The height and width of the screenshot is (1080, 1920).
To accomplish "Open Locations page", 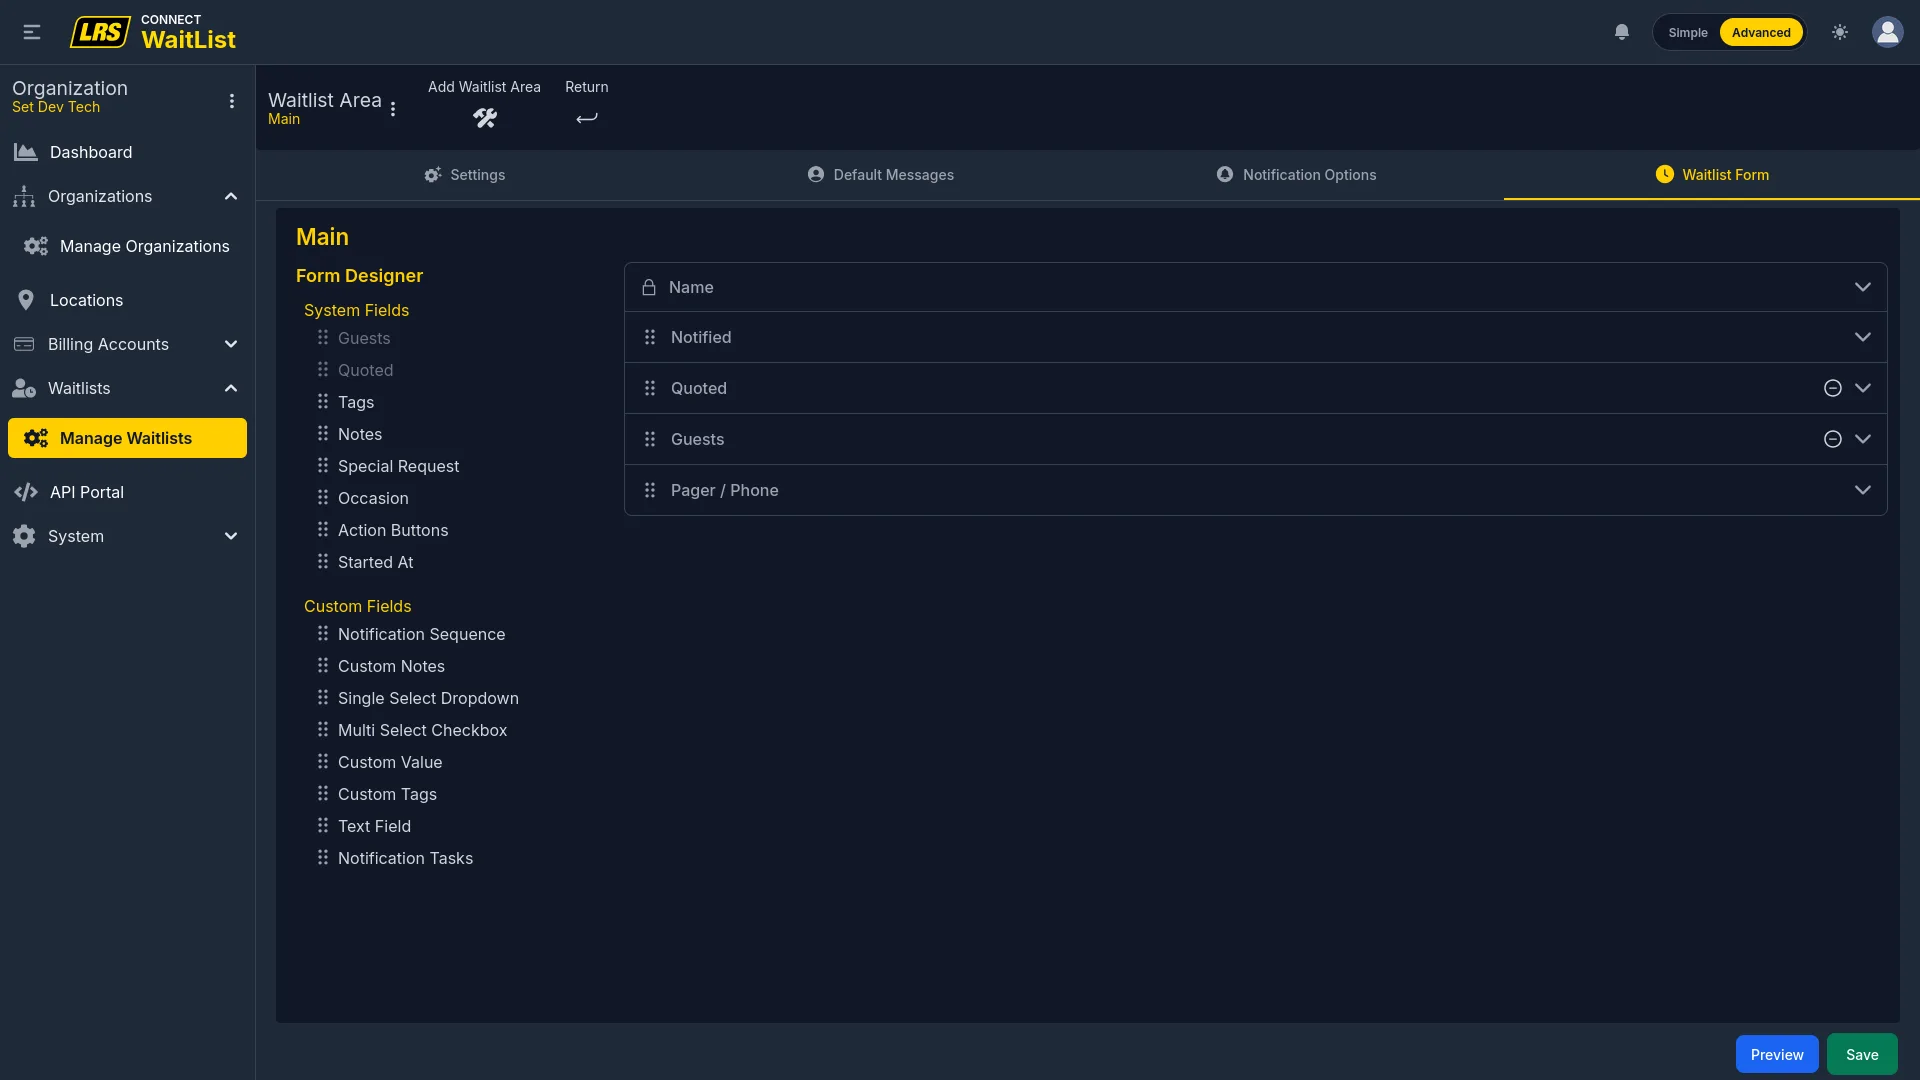I will pos(127,300).
